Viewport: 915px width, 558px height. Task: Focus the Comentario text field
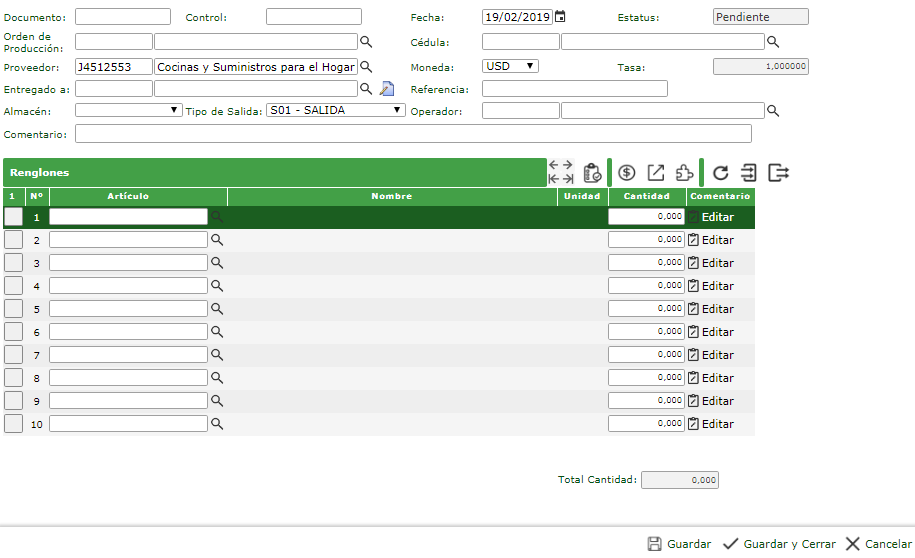coord(413,134)
